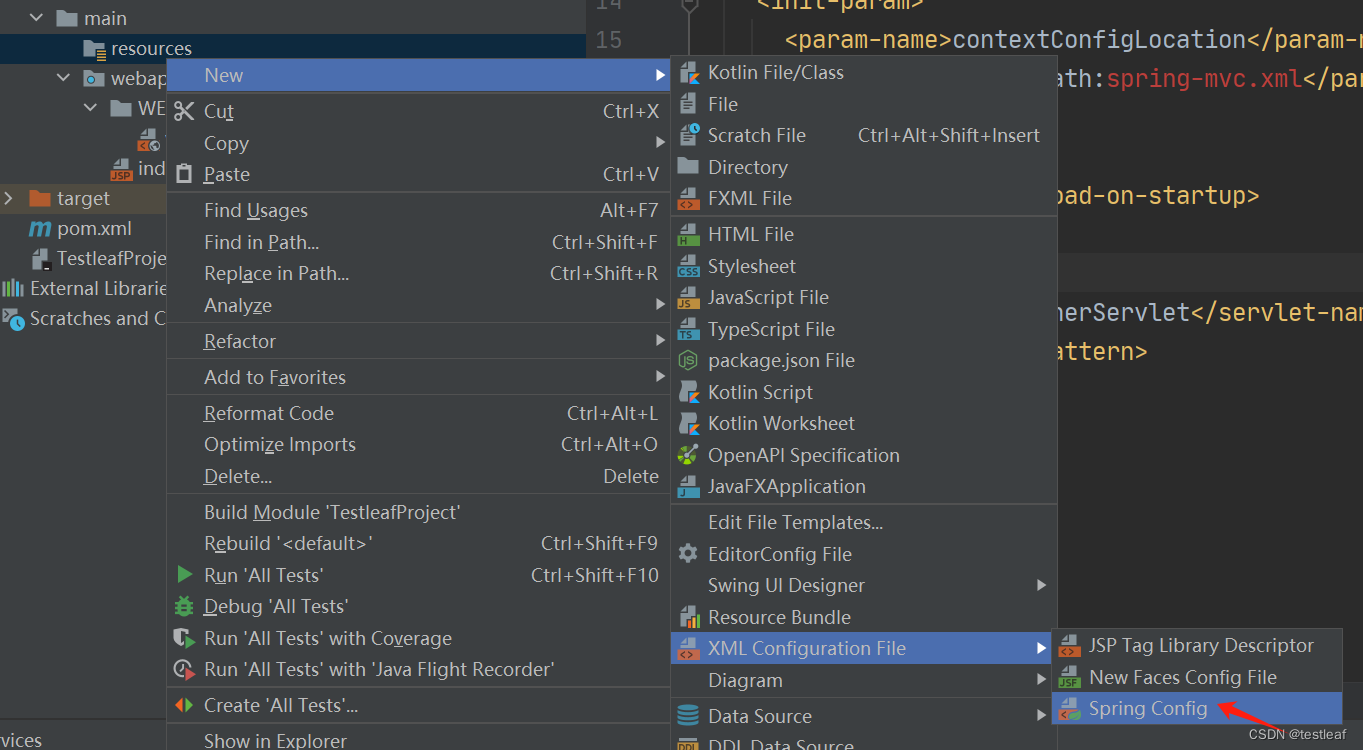Click the Spring Config icon
This screenshot has height=750, width=1363.
(x=1070, y=709)
